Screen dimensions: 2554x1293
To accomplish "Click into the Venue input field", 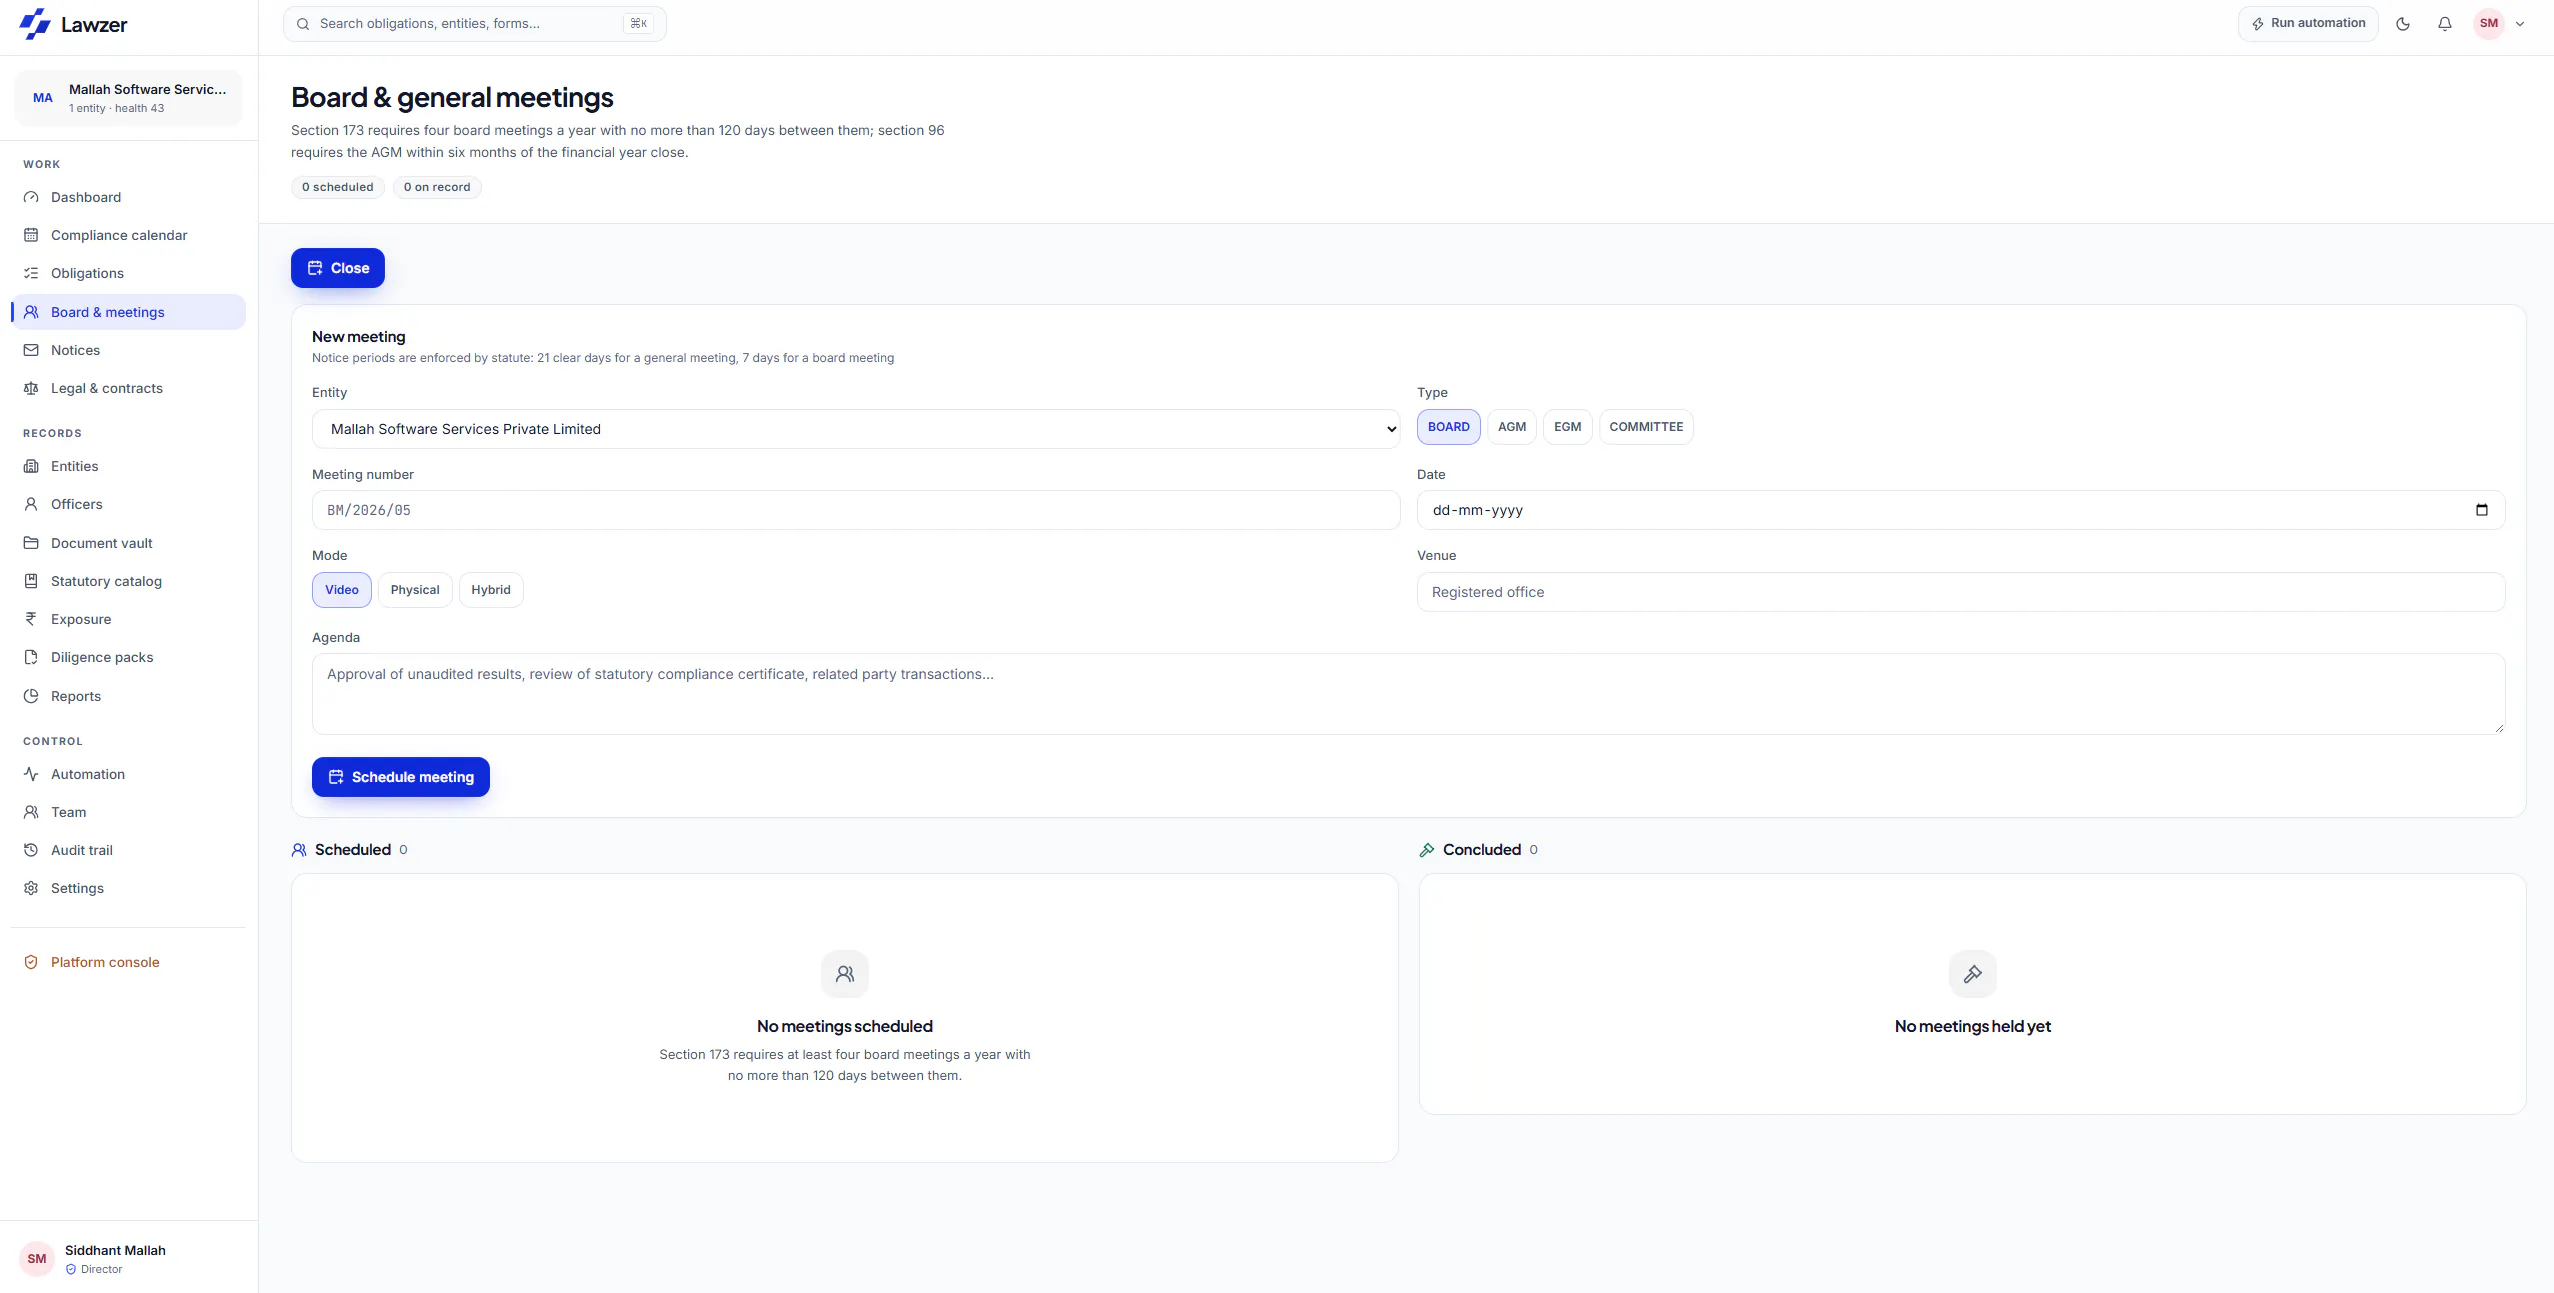I will click(1961, 592).
